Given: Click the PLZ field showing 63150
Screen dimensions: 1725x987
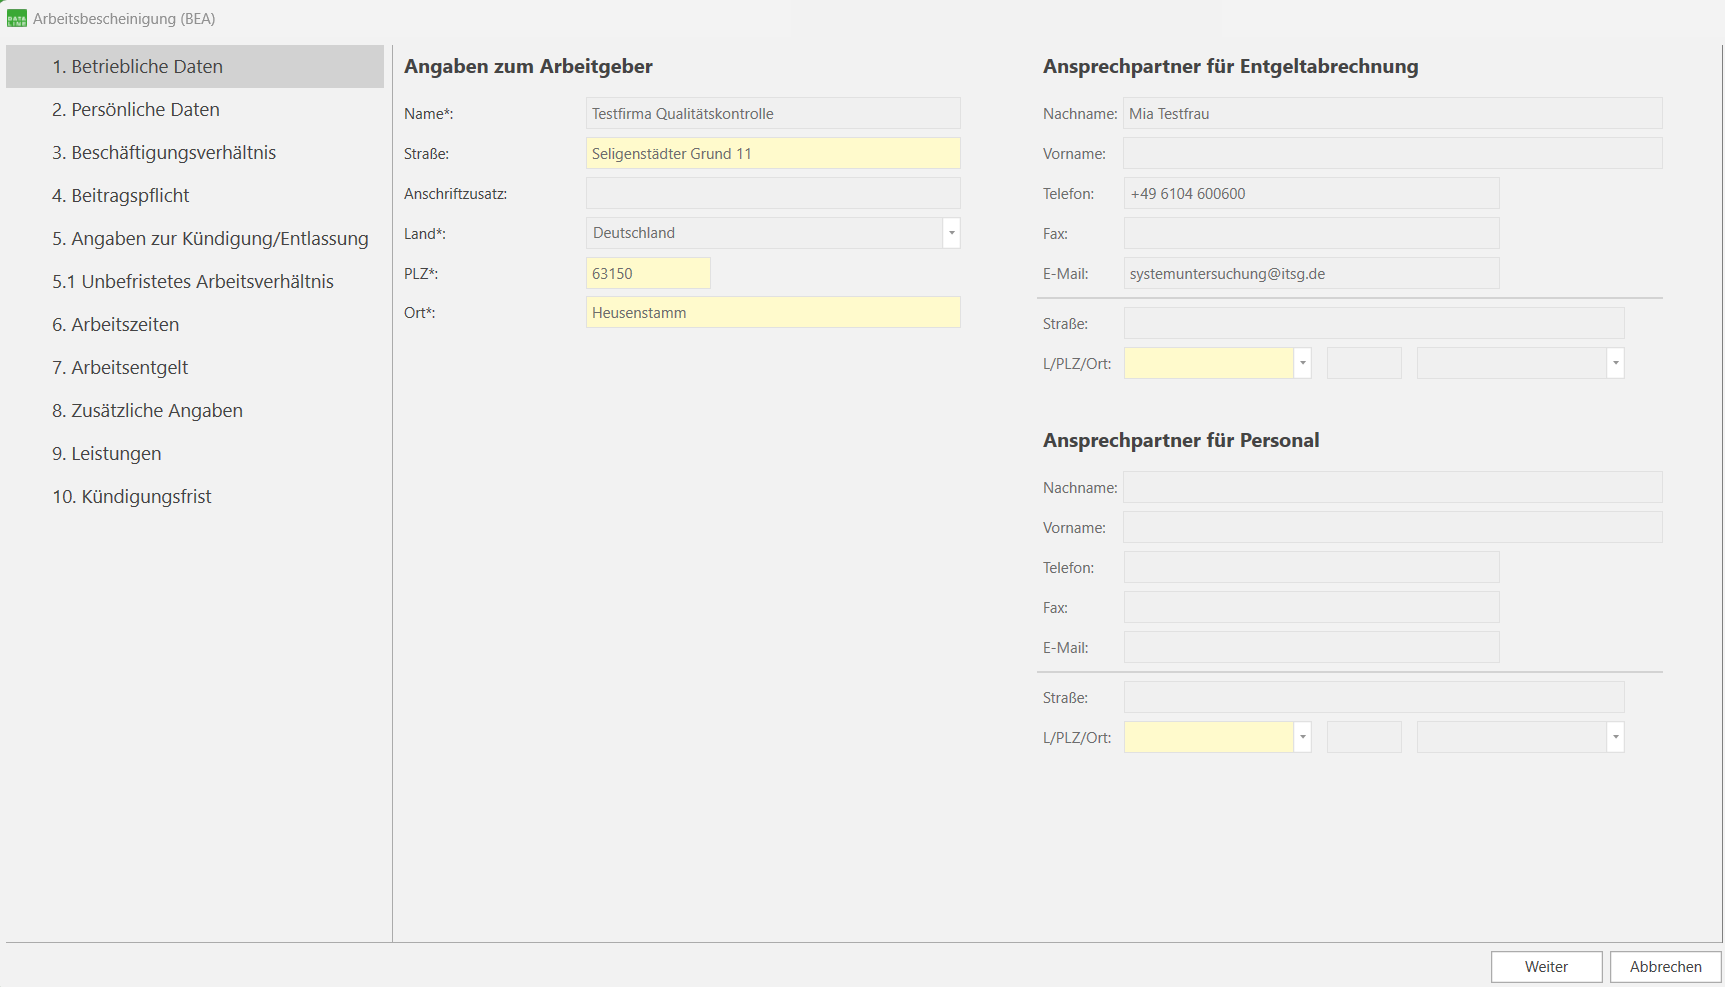Looking at the screenshot, I should coord(648,272).
